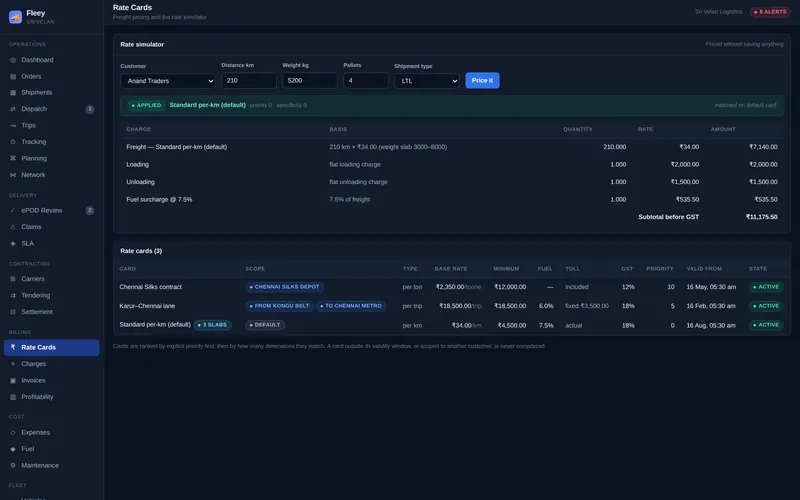Click the PRIORITY column header
Screen dimensions: 800x500
(660, 269)
